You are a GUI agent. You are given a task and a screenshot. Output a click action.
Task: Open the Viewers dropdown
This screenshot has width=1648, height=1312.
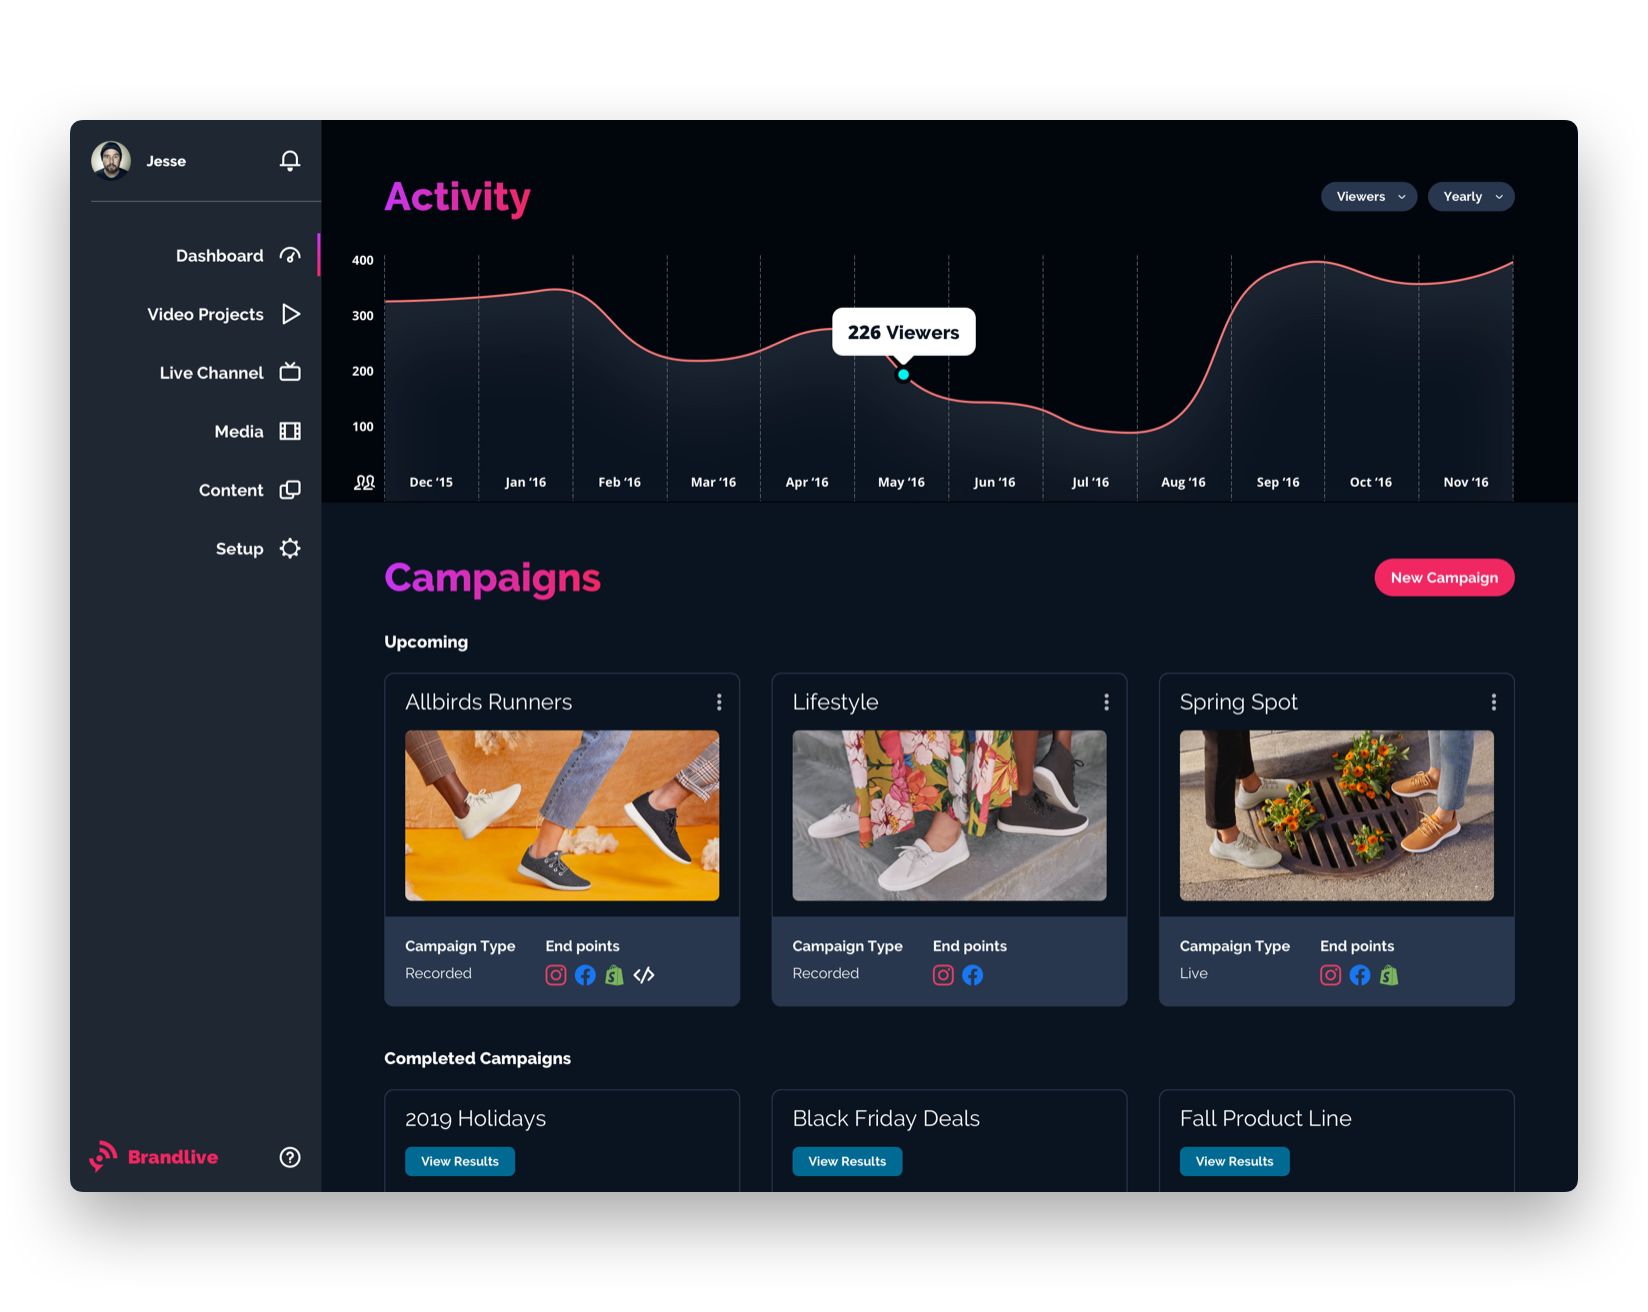(x=1369, y=196)
